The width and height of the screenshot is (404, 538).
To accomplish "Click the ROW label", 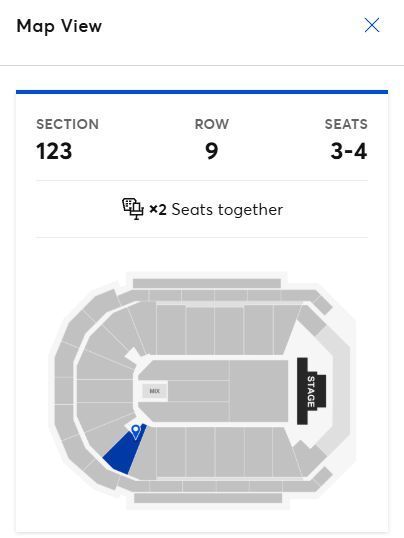I will pos(211,124).
